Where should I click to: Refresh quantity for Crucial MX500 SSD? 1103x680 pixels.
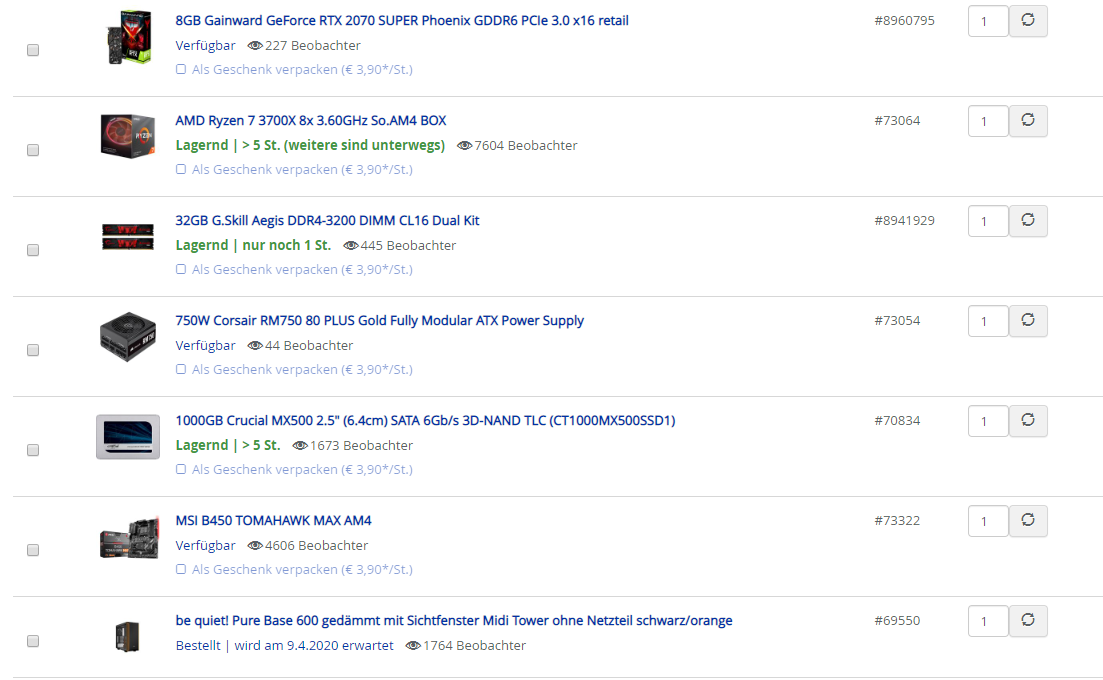[x=1028, y=421]
